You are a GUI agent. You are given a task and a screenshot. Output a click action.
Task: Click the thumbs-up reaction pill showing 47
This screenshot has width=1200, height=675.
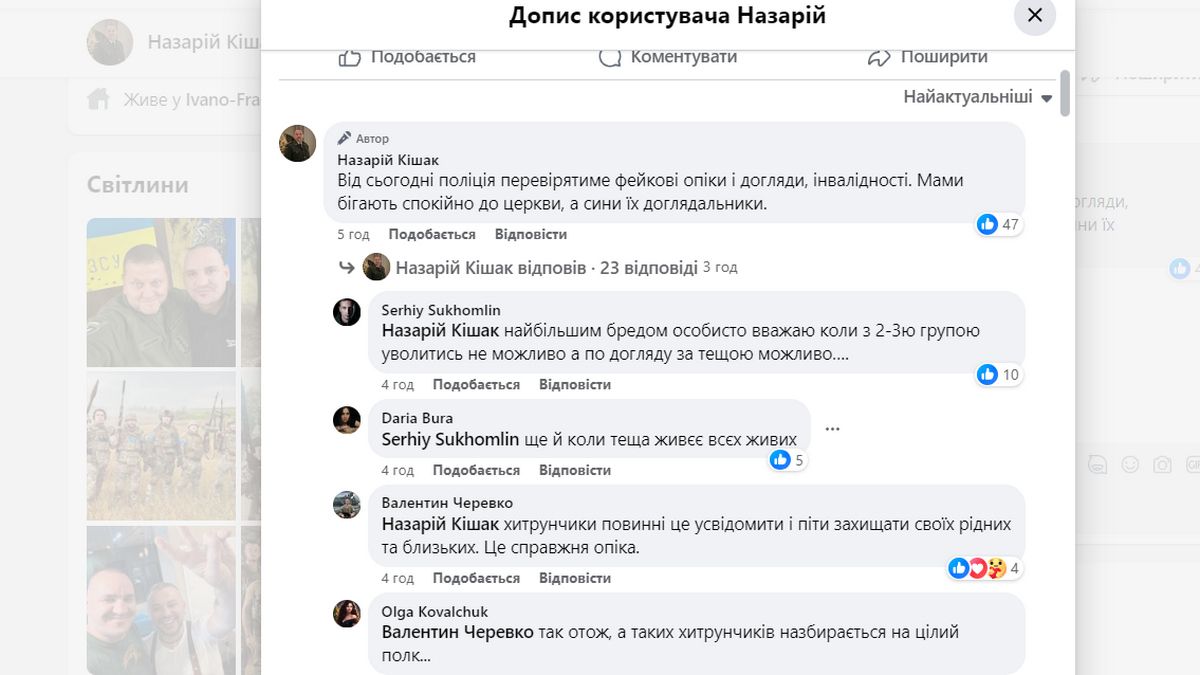[1000, 225]
